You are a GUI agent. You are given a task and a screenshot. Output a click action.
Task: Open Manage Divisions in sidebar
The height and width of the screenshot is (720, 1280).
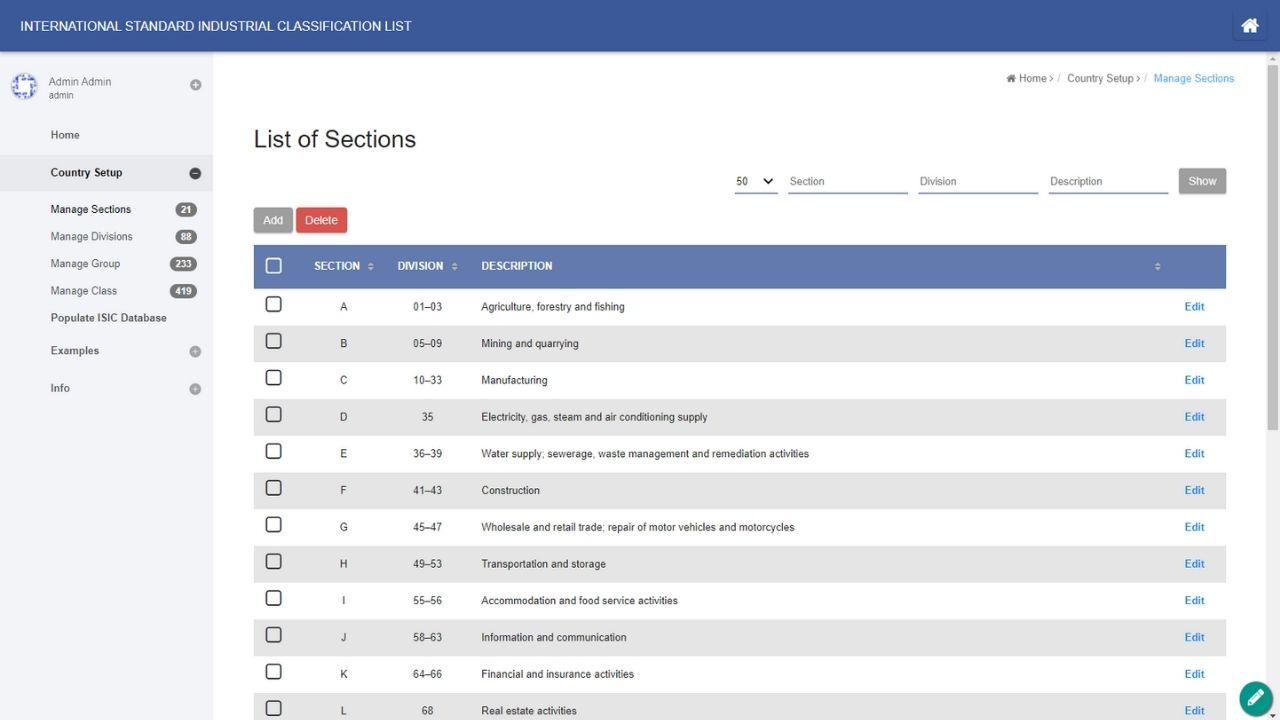click(92, 237)
